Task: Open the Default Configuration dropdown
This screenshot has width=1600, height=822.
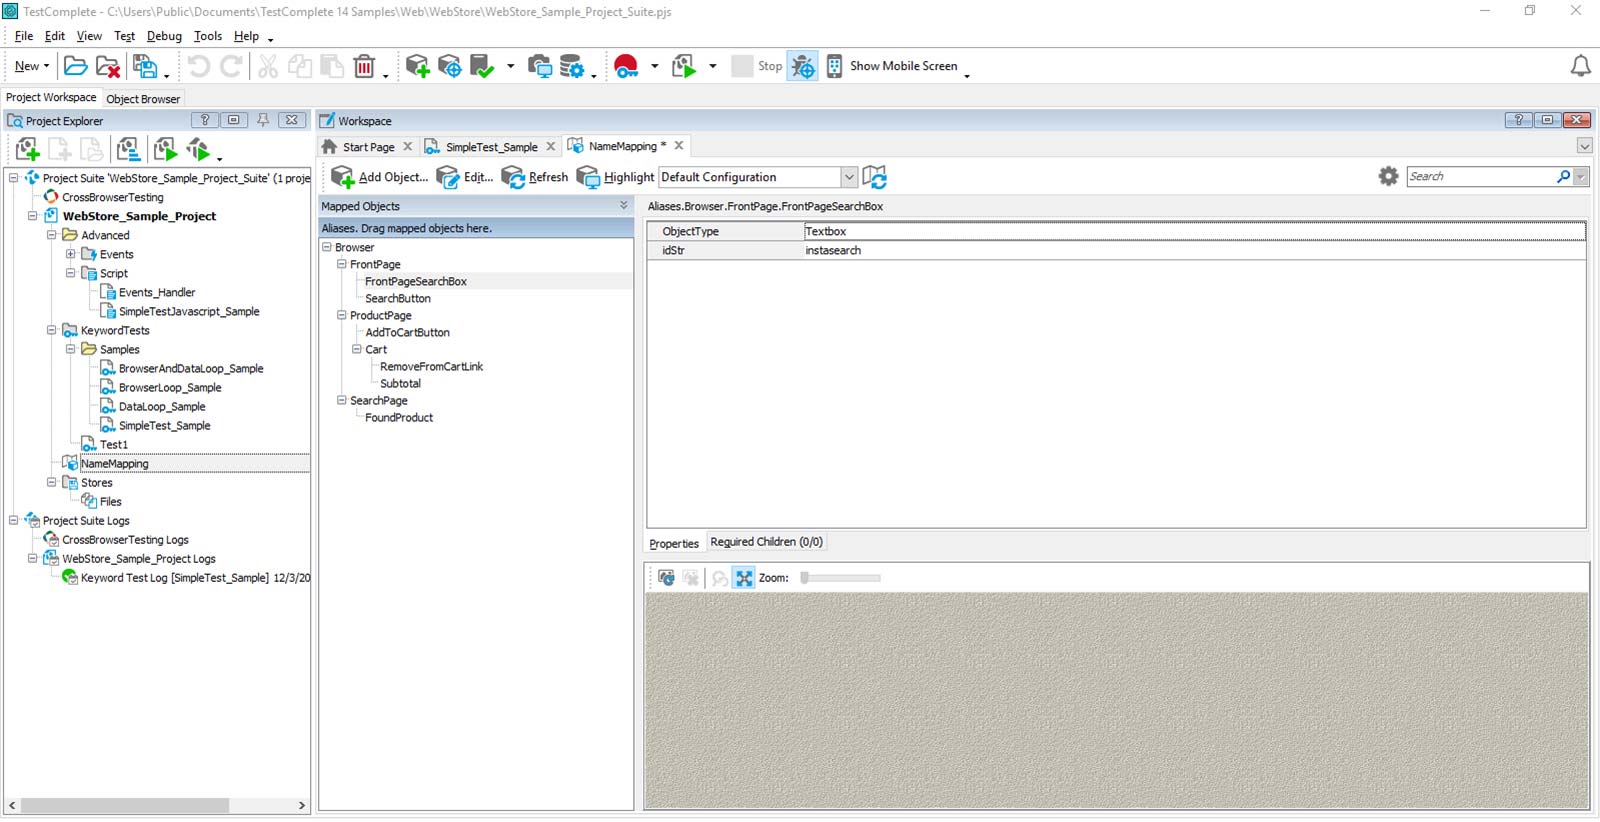Action: pyautogui.click(x=849, y=177)
